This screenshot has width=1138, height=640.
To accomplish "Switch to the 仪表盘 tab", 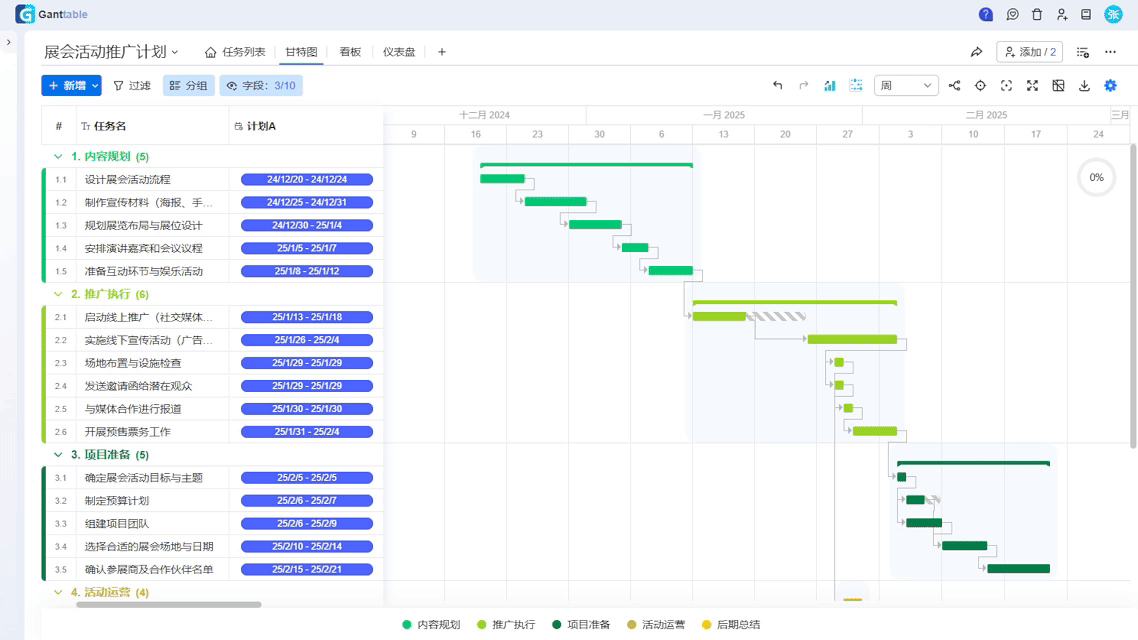I will click(399, 52).
